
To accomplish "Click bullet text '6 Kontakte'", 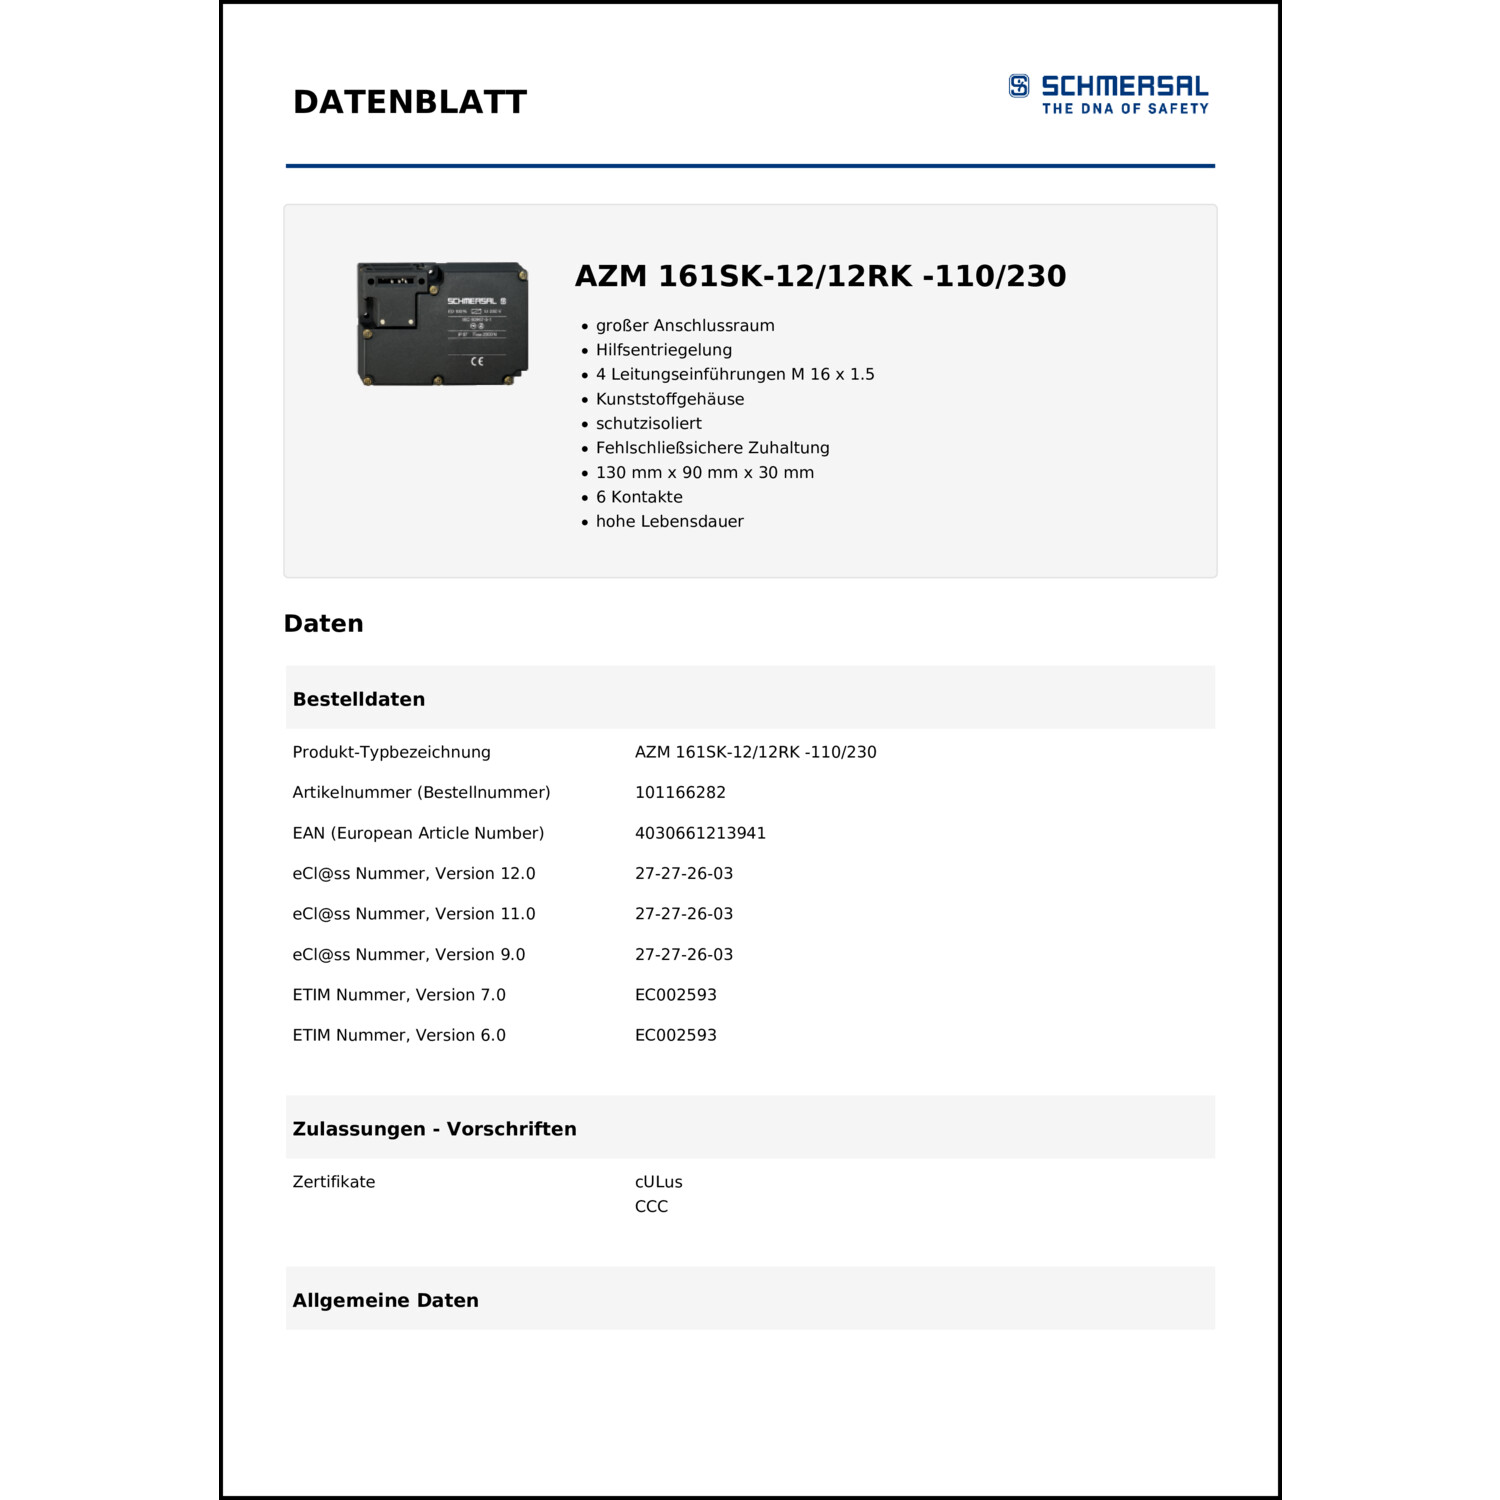I will coord(639,497).
